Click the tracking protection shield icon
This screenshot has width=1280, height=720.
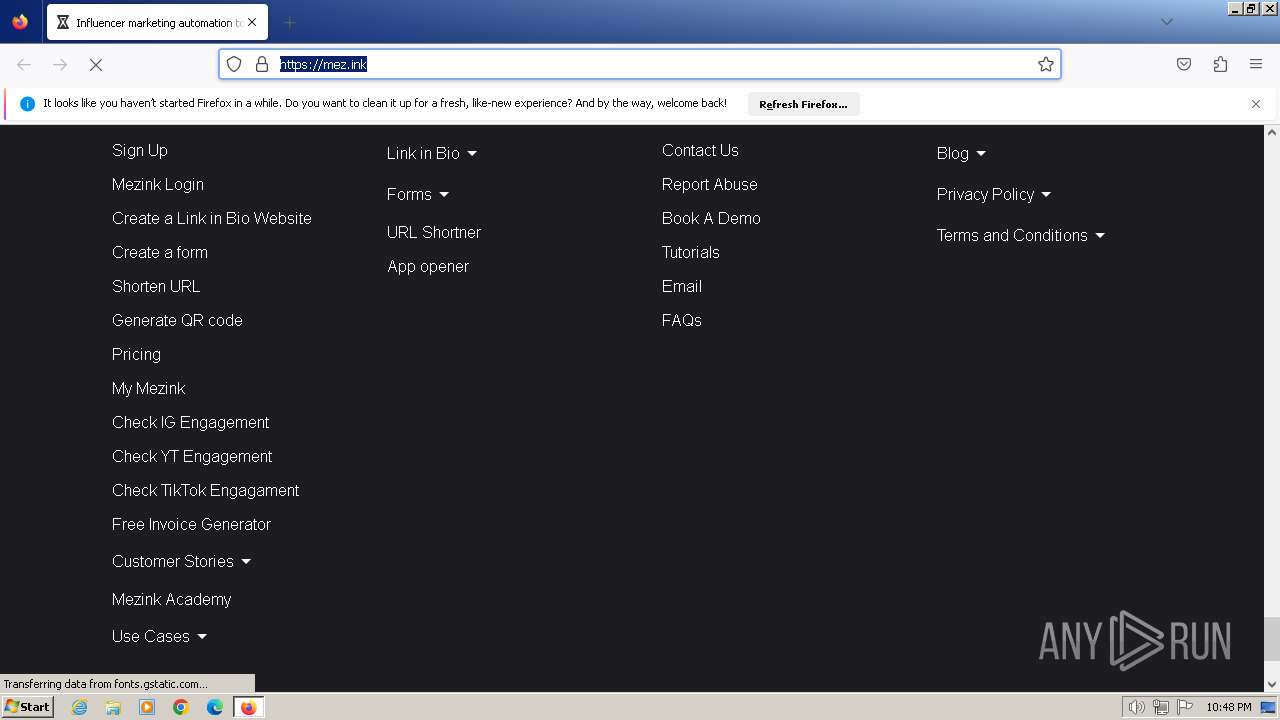click(x=234, y=64)
